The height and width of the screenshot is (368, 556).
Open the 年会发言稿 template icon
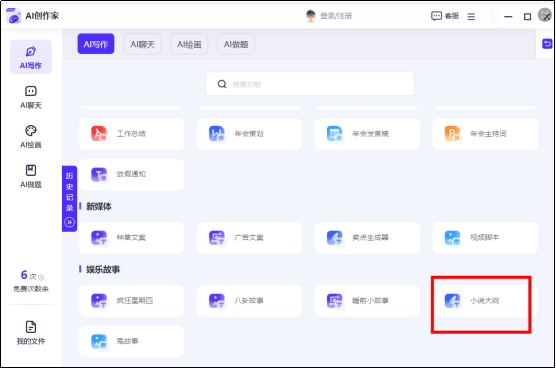tap(334, 134)
